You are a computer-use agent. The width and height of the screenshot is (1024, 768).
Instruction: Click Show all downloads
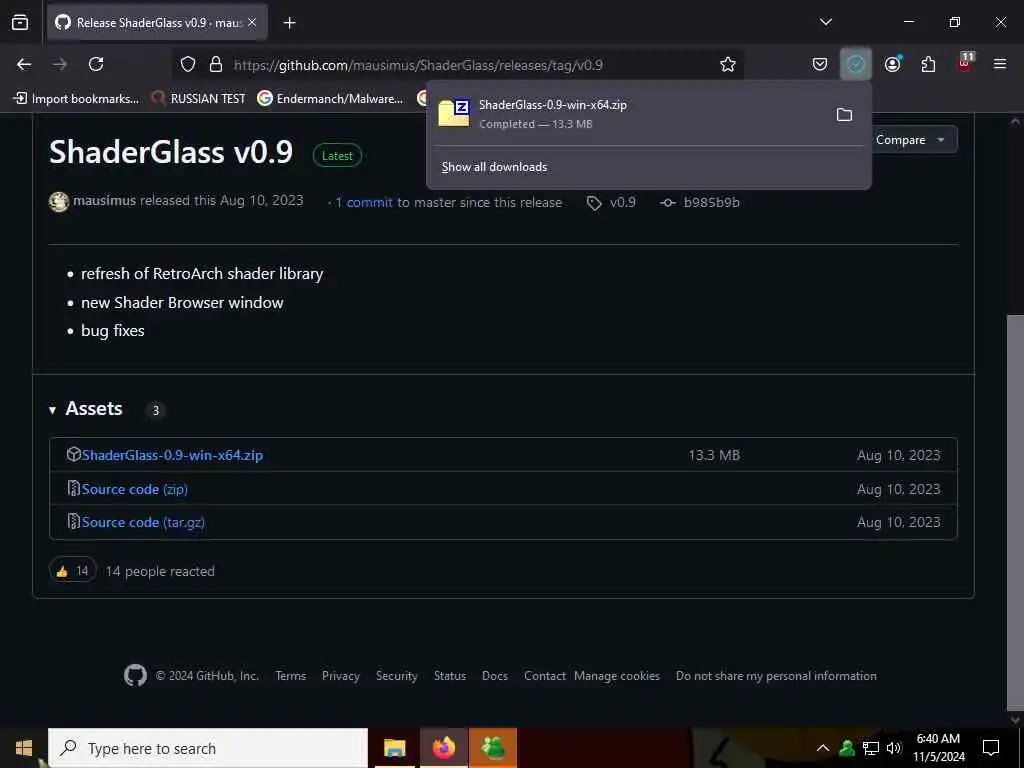(494, 167)
